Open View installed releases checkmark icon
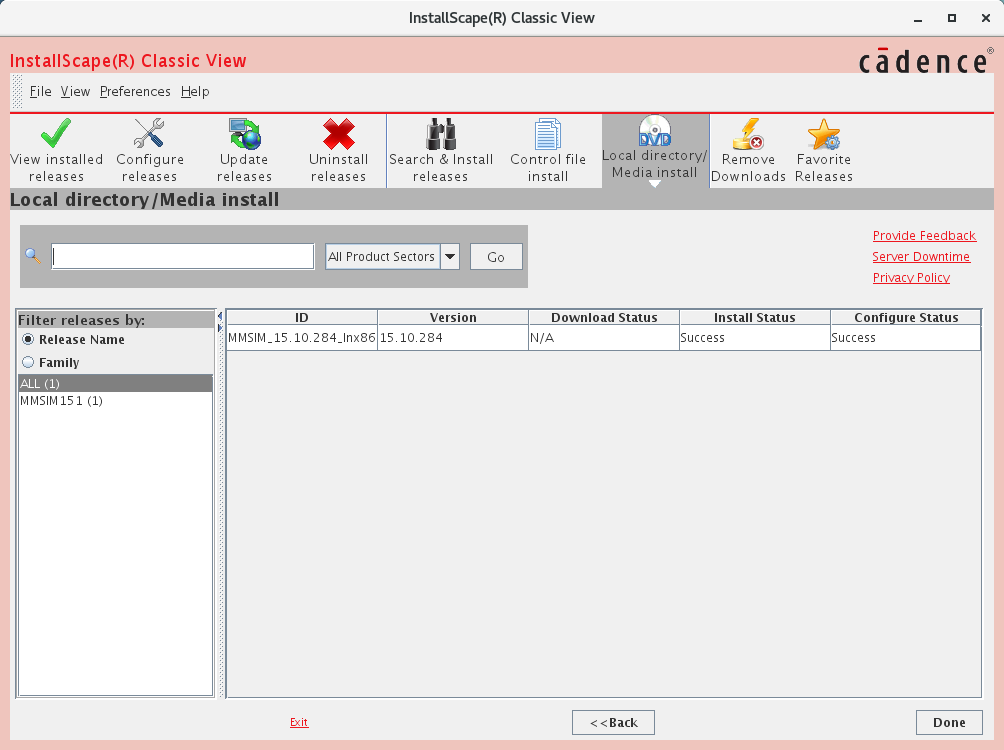Image resolution: width=1004 pixels, height=750 pixels. [x=56, y=133]
